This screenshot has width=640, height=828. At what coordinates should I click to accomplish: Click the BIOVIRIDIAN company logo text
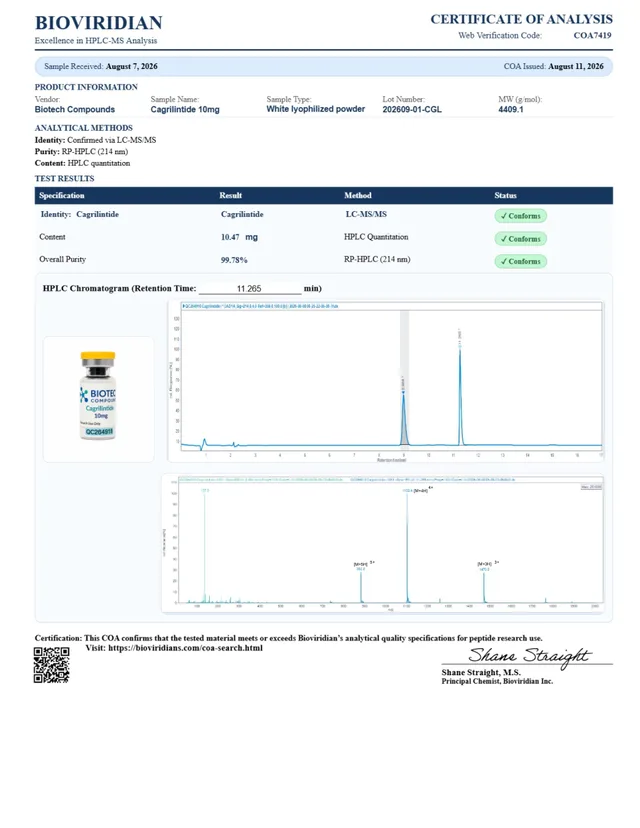pos(99,23)
